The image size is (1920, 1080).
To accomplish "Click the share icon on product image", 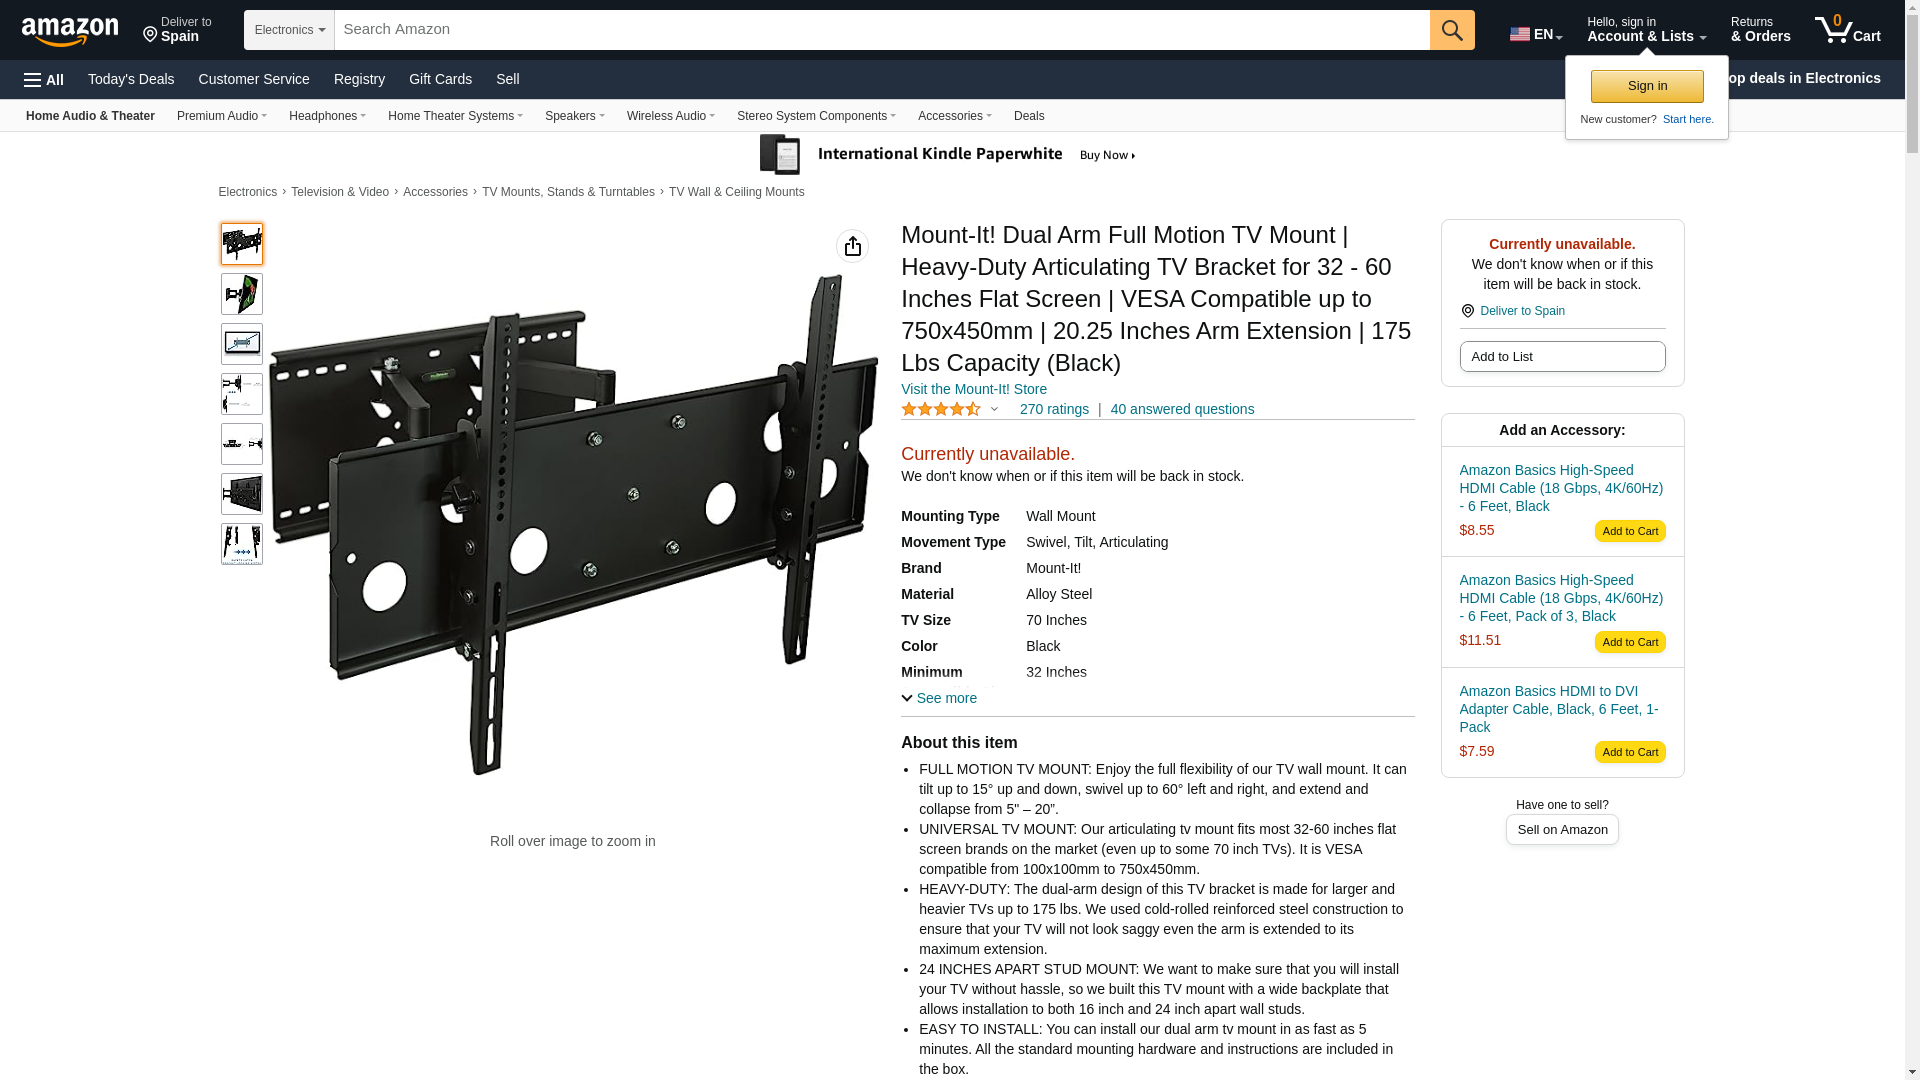I will [852, 246].
